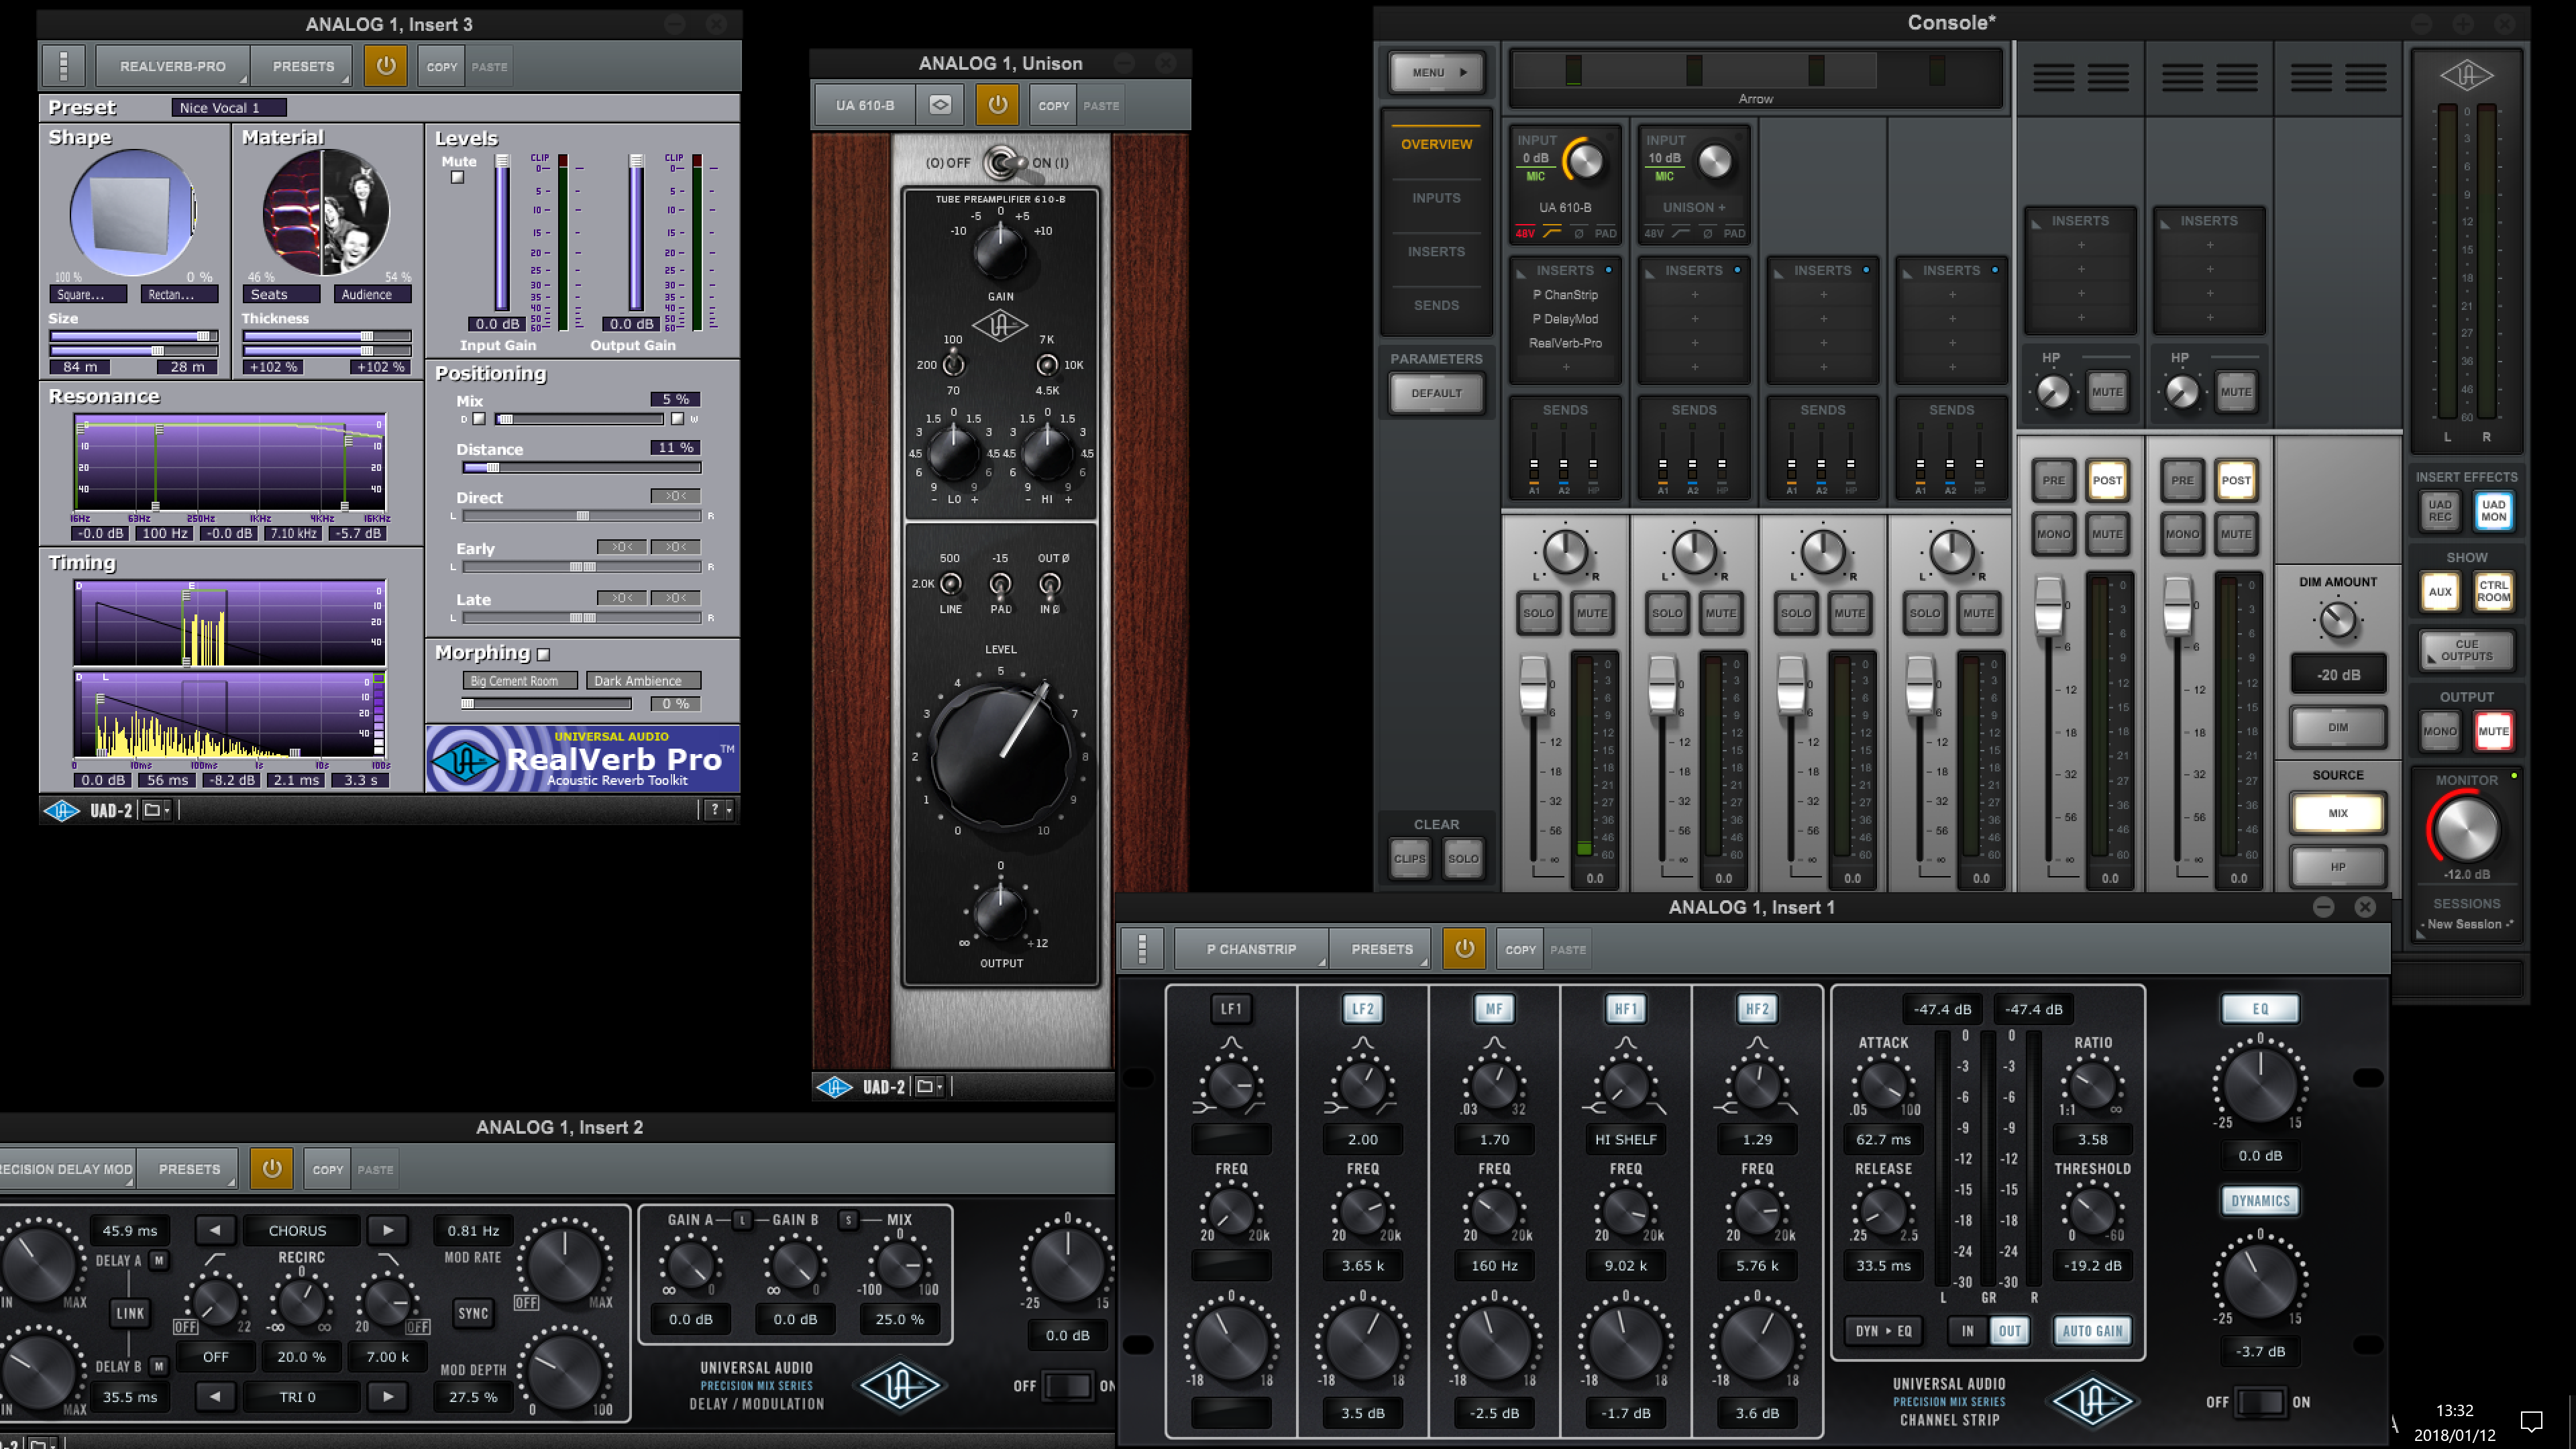Open the RealVerb-Pro insert slot on channel one

1565,343
